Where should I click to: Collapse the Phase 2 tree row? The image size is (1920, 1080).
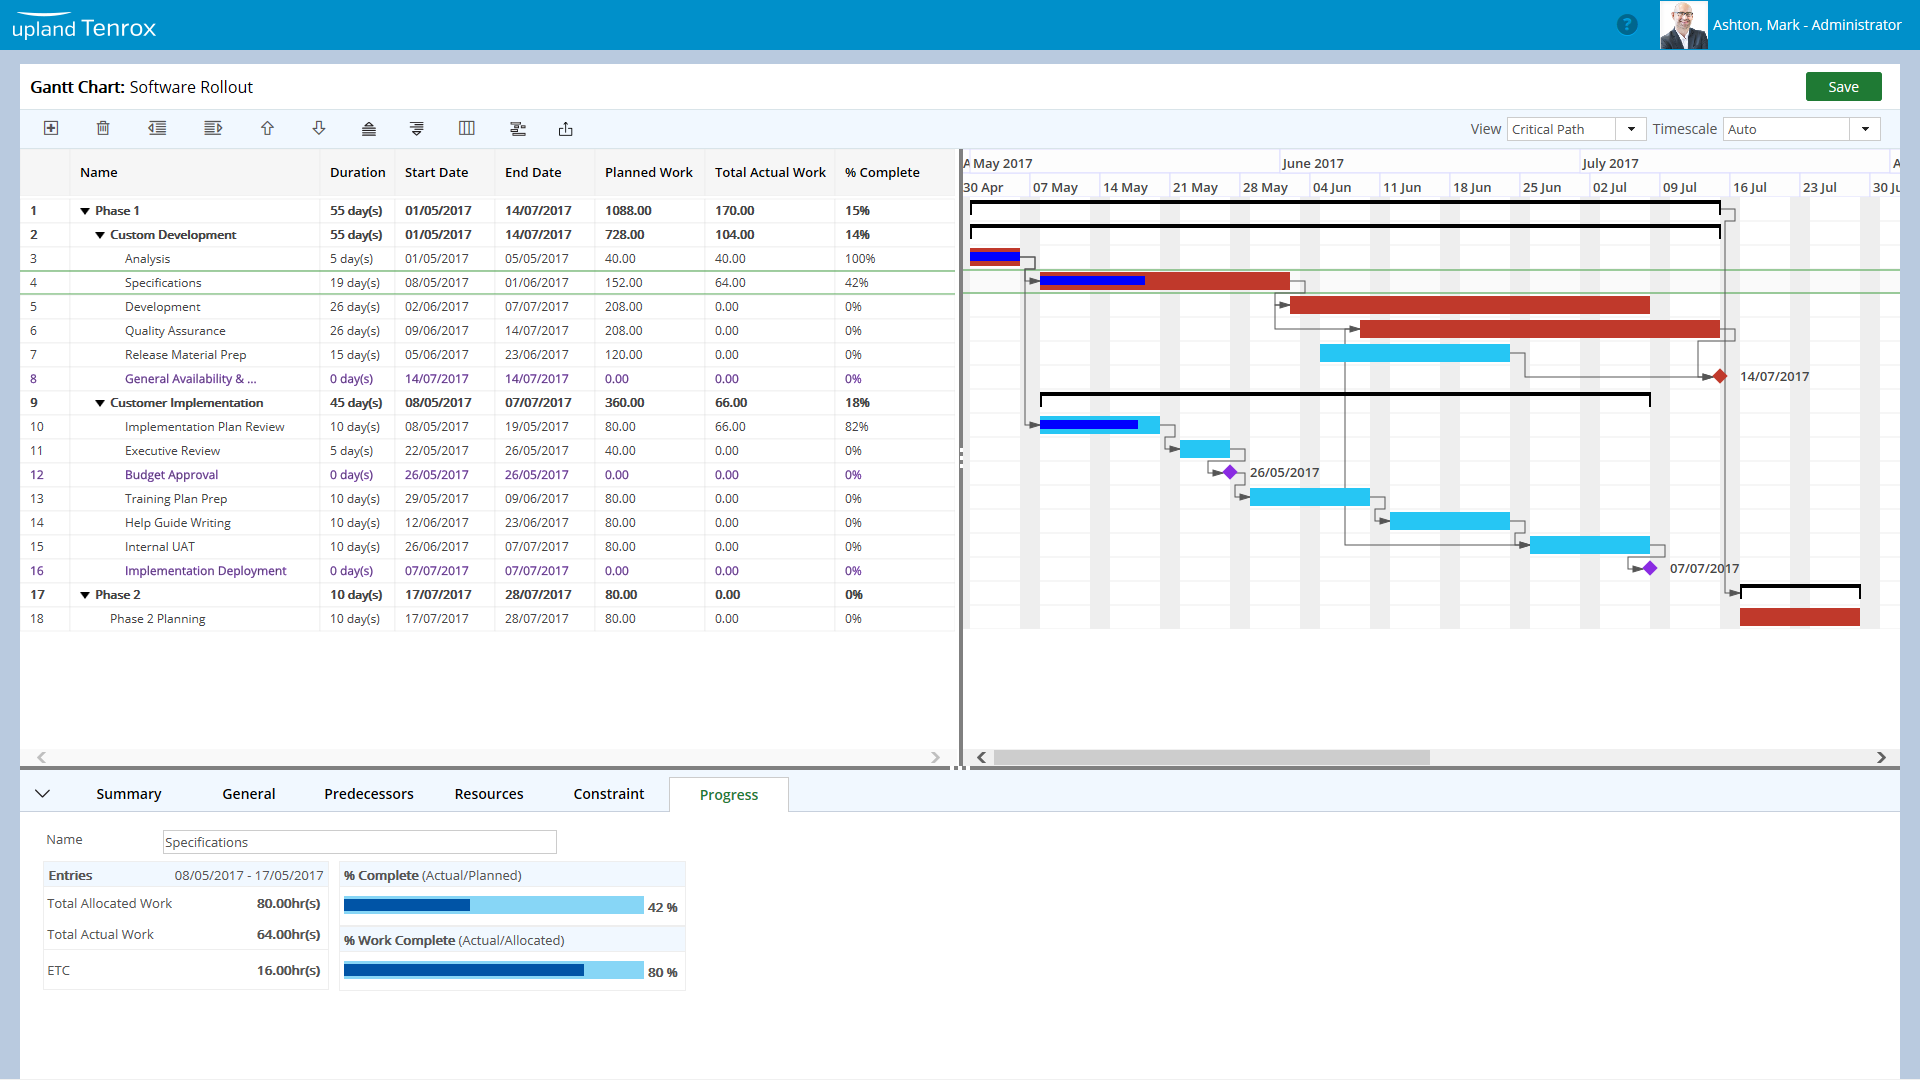pyautogui.click(x=85, y=595)
